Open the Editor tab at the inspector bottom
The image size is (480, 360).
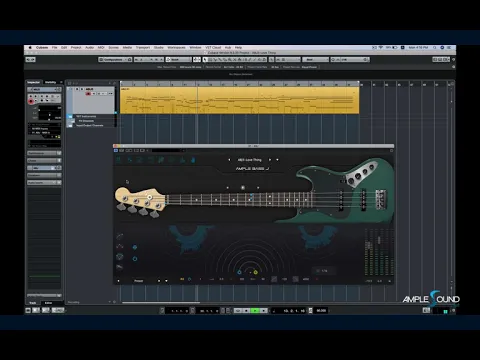[x=48, y=303]
